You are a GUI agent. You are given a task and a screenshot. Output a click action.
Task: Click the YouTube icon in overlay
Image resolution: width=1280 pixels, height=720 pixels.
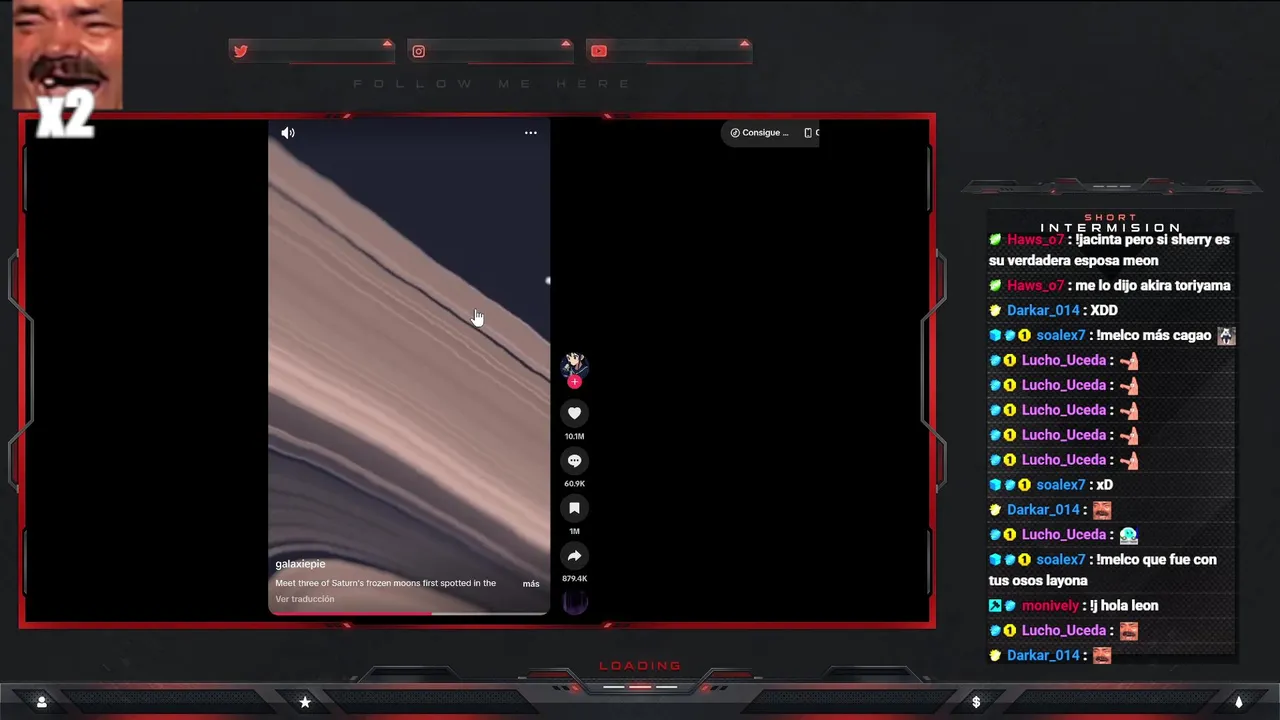(x=598, y=51)
